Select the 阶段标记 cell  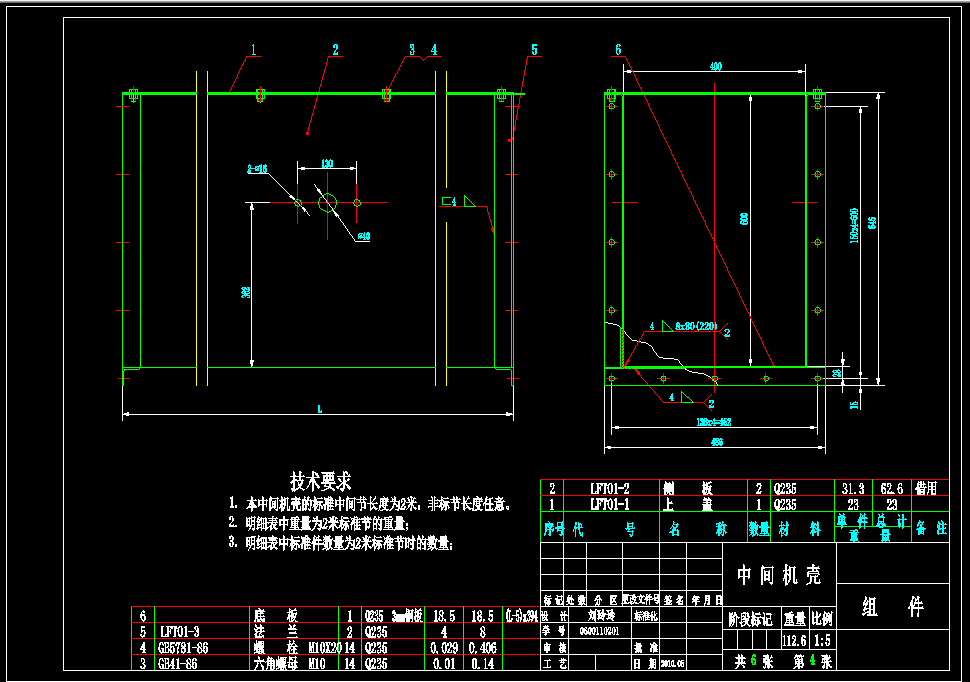point(750,619)
